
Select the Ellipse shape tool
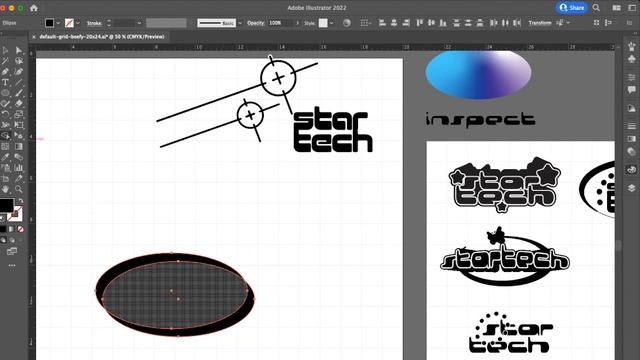click(5, 93)
